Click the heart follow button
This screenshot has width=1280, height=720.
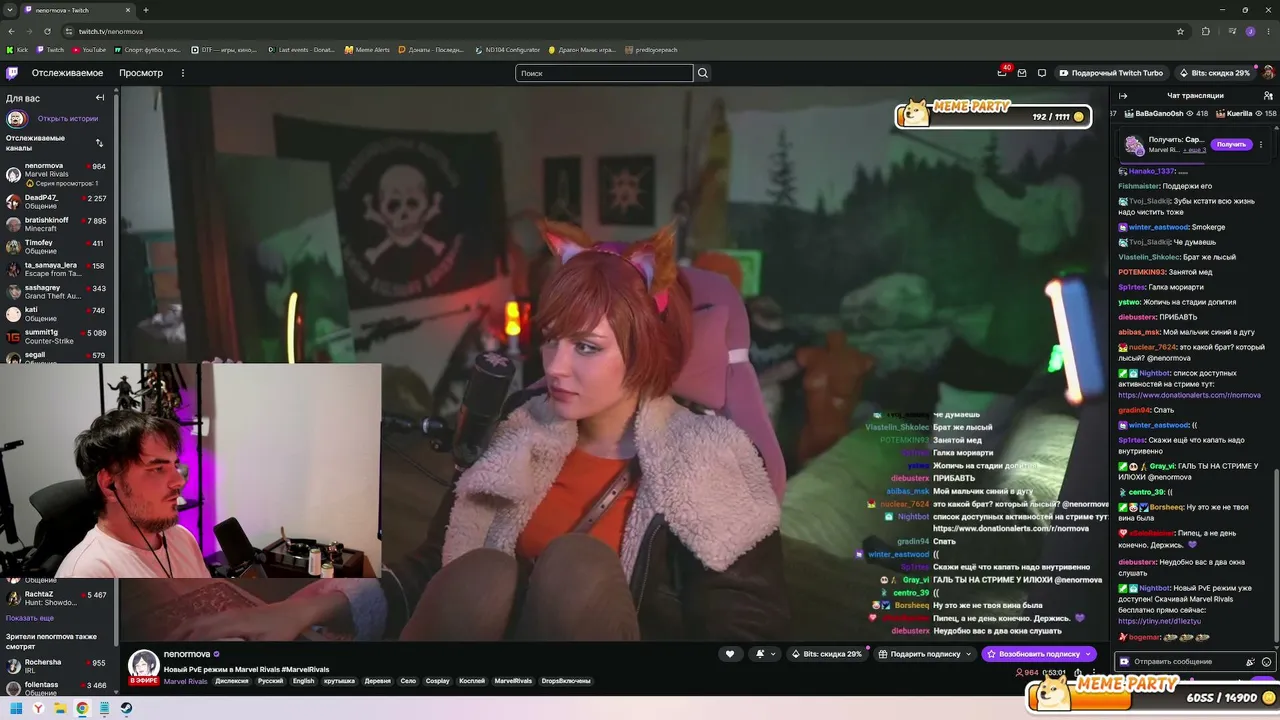tap(730, 654)
